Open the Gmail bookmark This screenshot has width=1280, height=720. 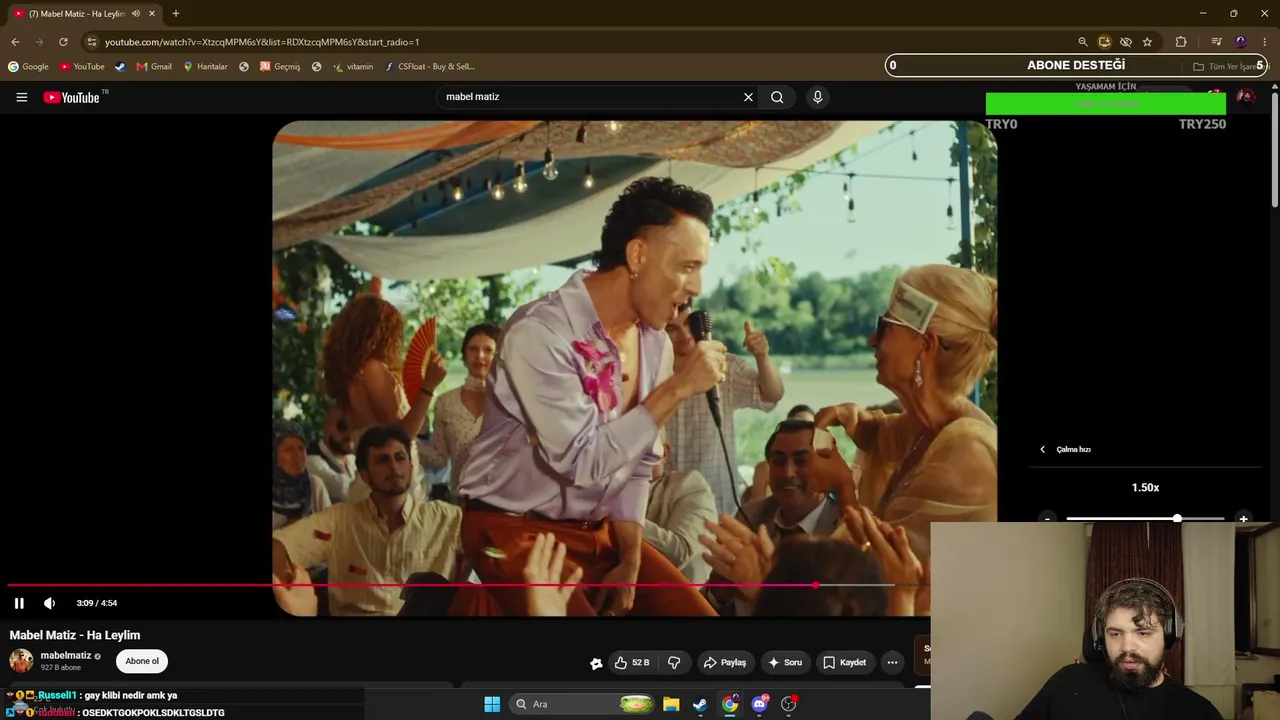pos(154,67)
